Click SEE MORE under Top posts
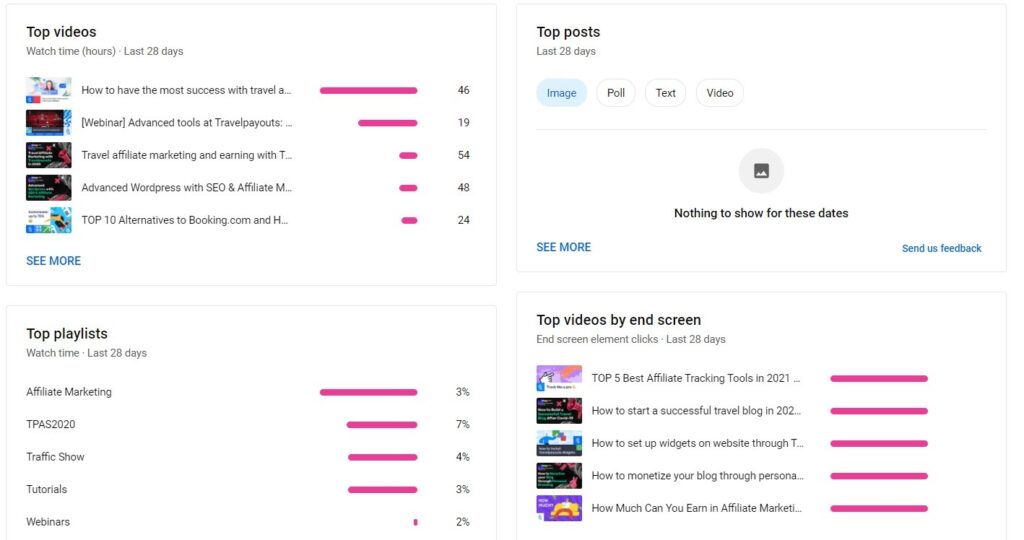1024x540 pixels. click(564, 247)
